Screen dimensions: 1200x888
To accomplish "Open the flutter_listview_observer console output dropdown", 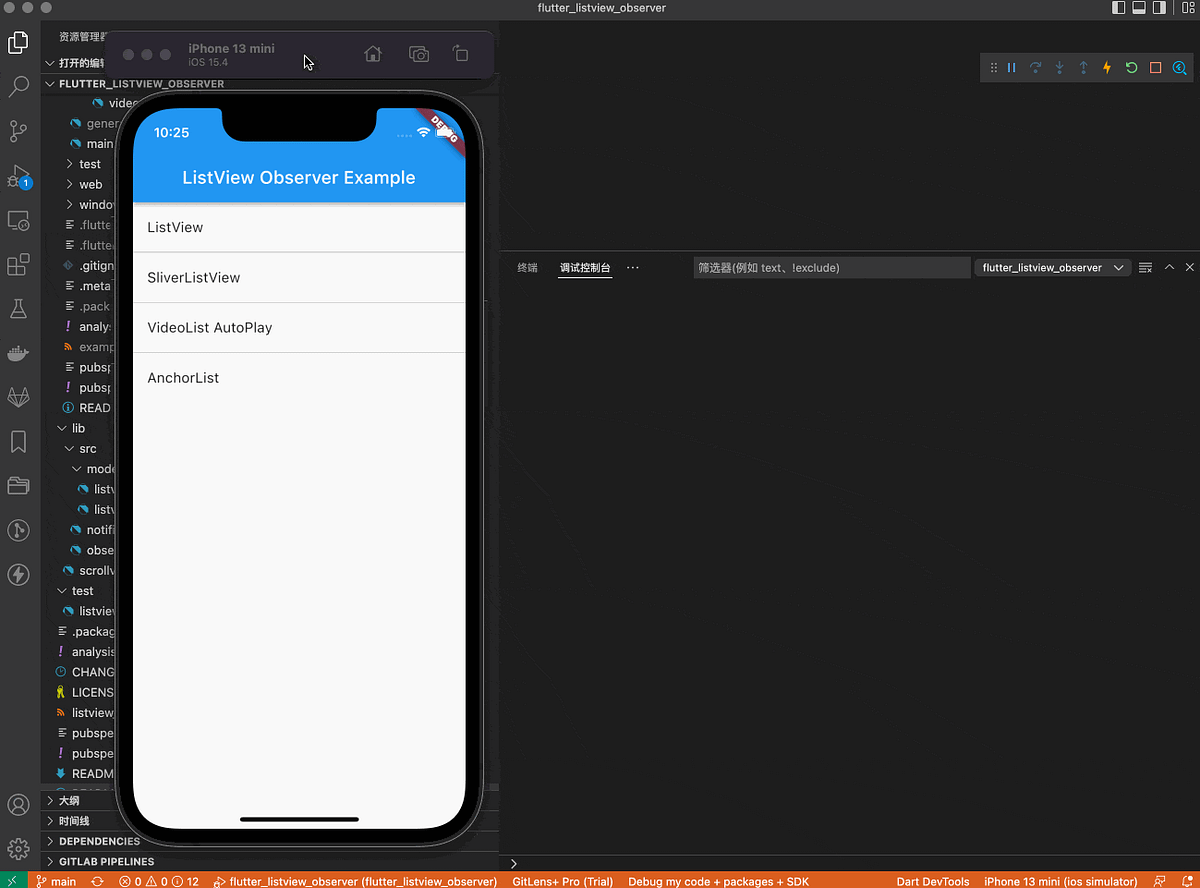I will 1052,267.
